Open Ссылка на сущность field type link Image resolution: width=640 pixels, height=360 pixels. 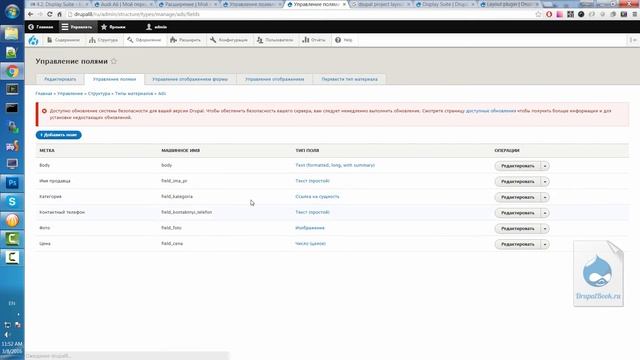pos(317,197)
